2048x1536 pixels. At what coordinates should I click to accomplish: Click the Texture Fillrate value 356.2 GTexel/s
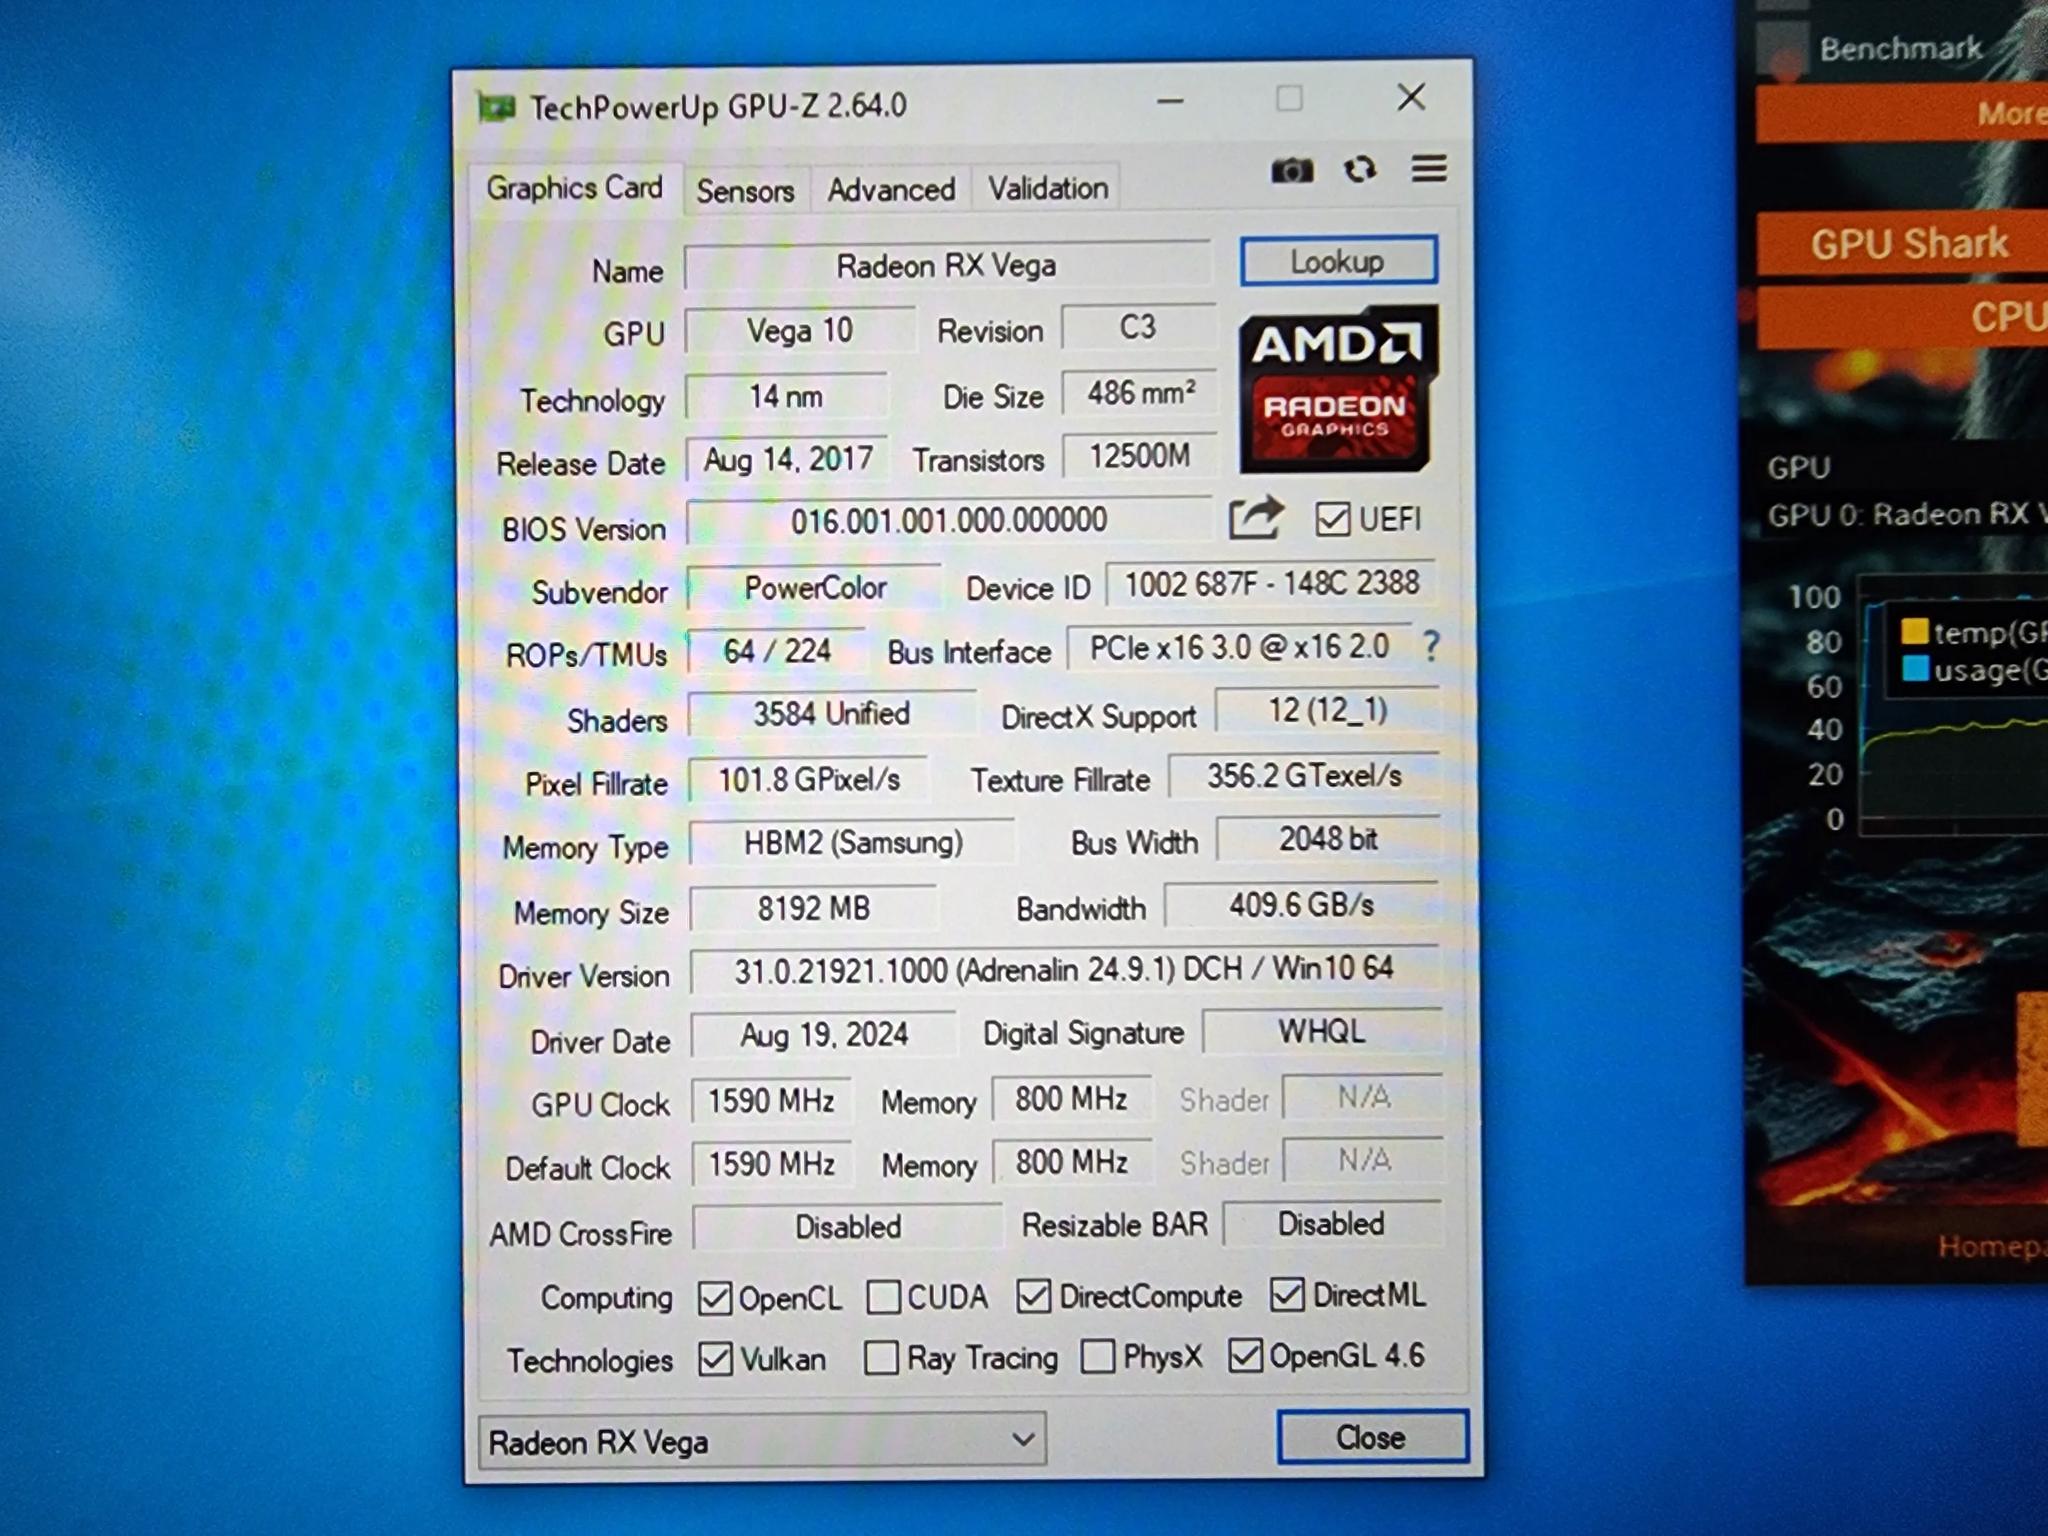coord(1304,776)
